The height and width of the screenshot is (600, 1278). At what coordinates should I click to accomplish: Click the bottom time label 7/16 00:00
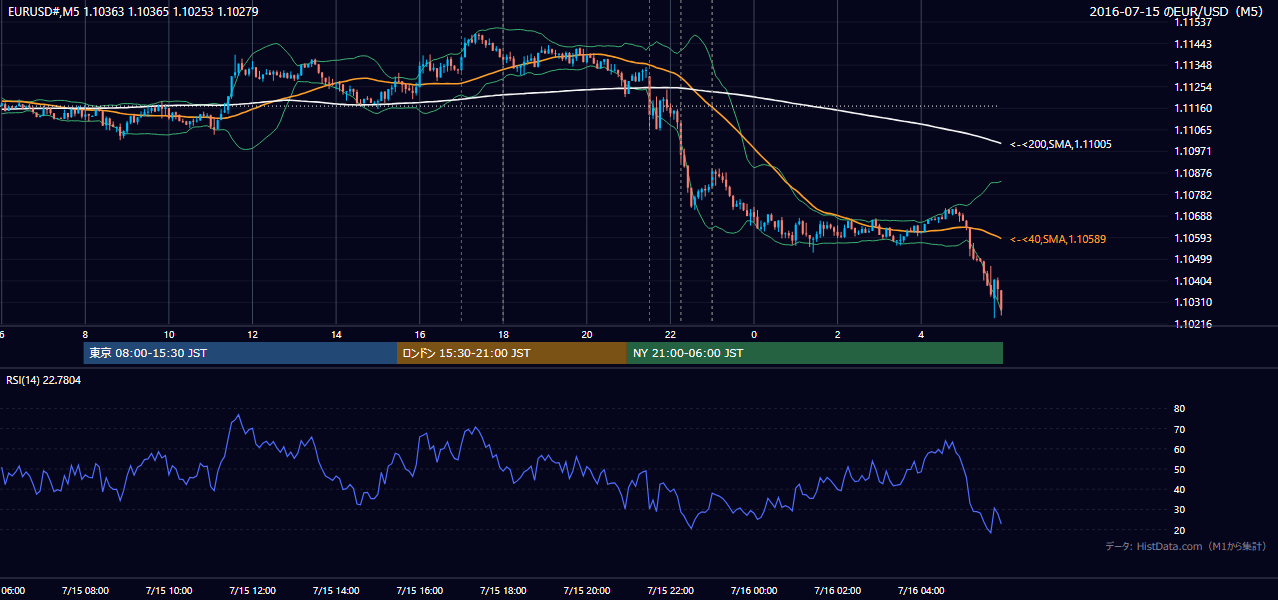coord(754,590)
